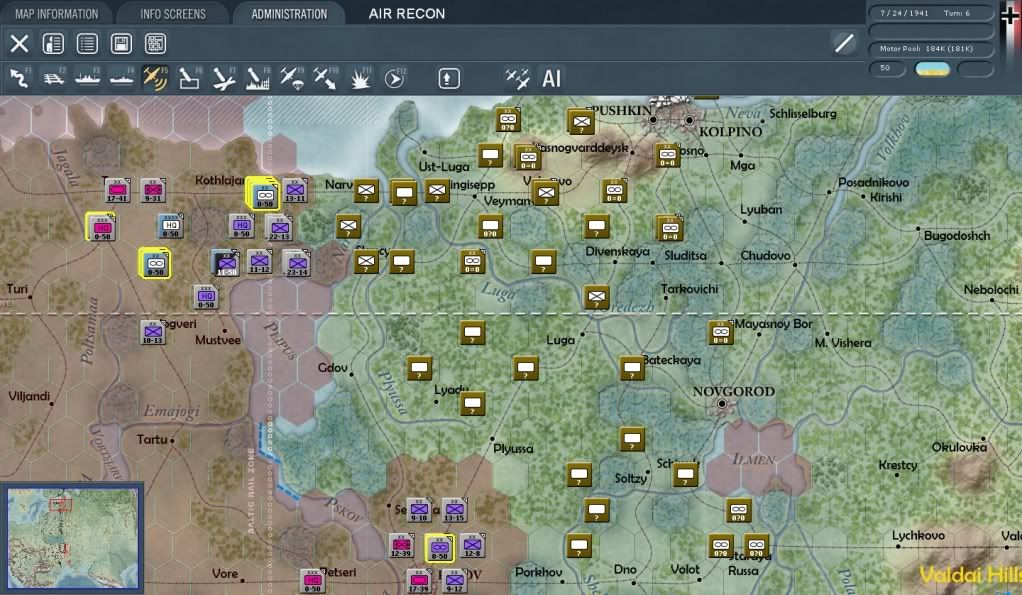
Task: Click the Lychkovo town label
Action: [x=918, y=536]
